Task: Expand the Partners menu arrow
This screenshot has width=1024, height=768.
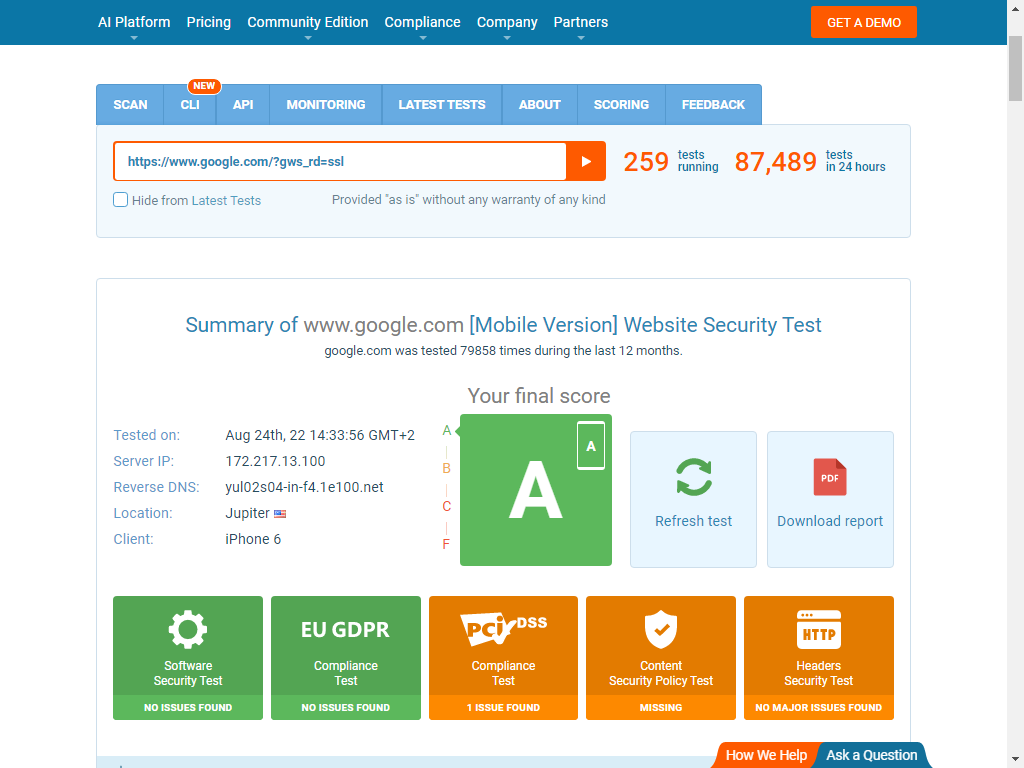Action: tap(581, 38)
